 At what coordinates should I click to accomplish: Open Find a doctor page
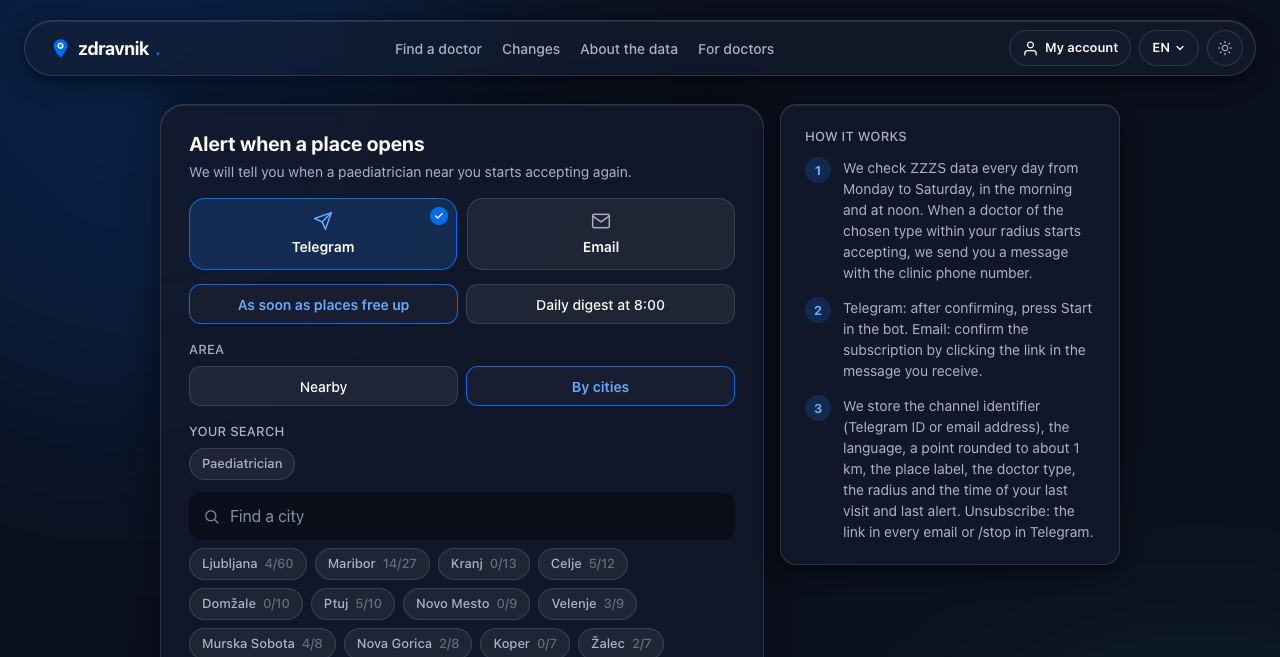[x=438, y=49]
